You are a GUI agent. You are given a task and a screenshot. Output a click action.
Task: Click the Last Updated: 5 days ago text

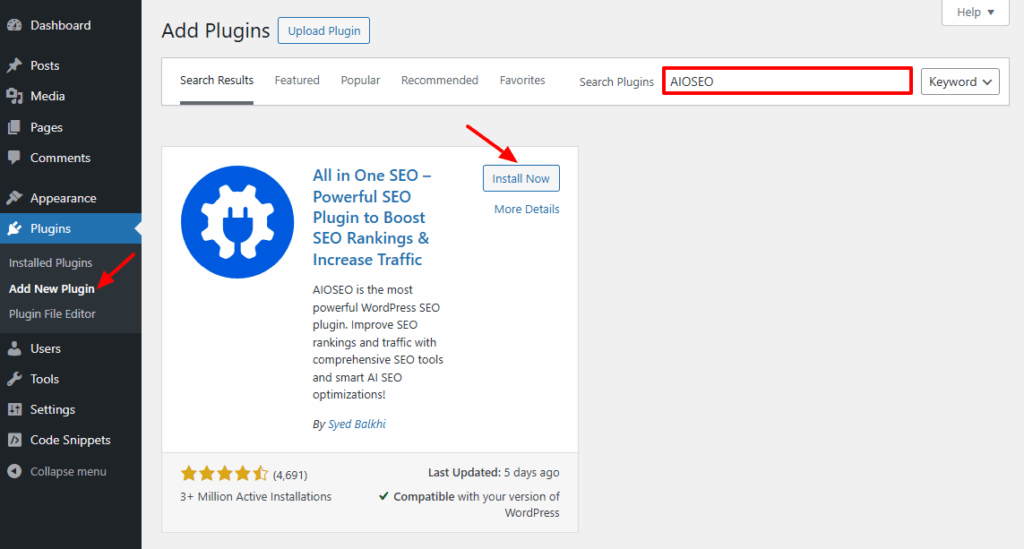click(x=494, y=473)
